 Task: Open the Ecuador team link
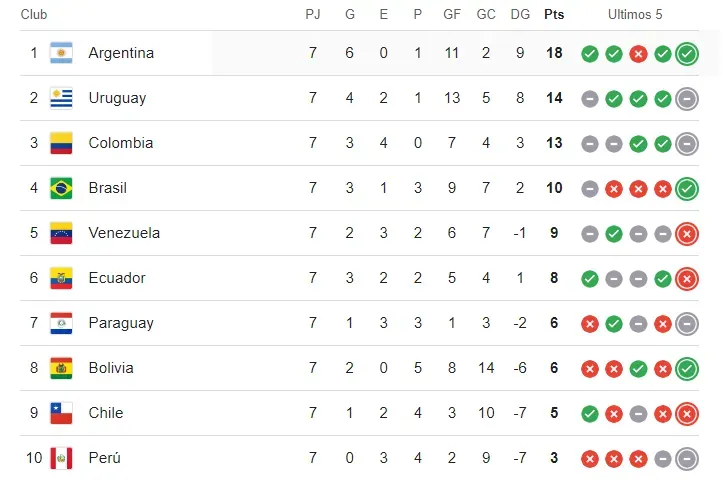point(117,278)
